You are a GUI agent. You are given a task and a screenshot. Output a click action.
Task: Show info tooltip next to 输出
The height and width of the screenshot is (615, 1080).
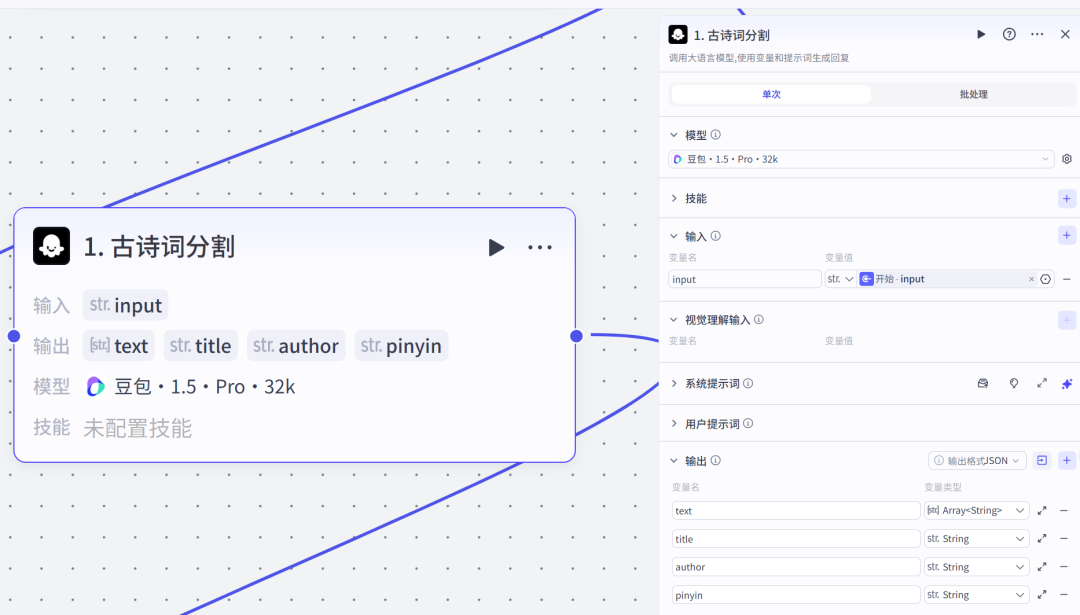tap(716, 461)
